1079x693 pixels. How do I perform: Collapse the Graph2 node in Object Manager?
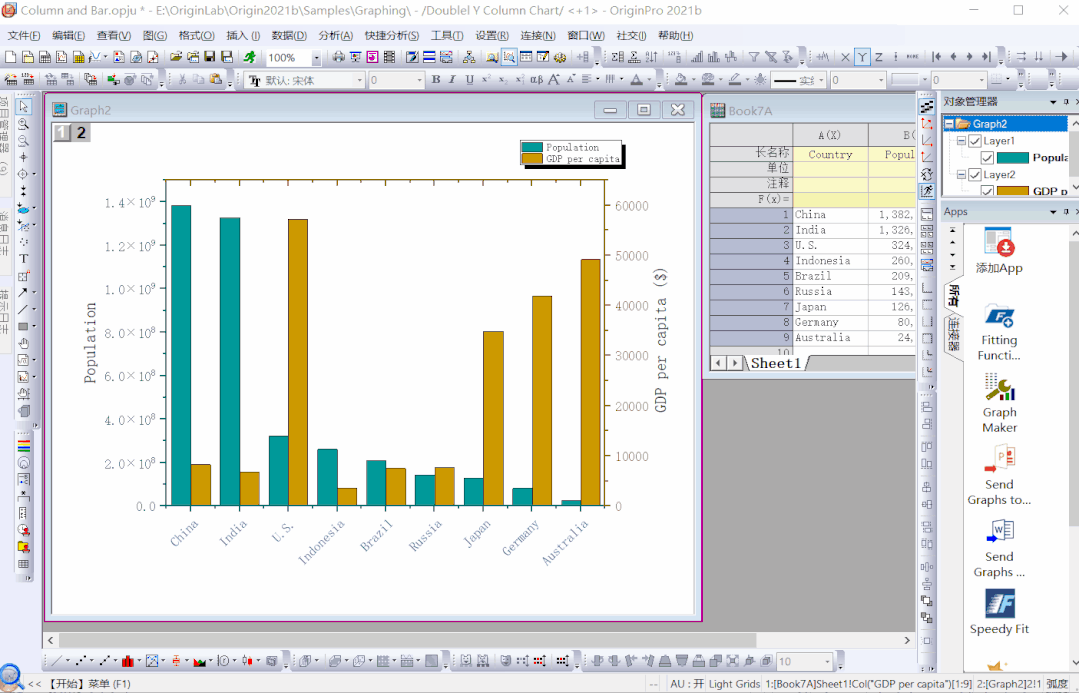[950, 124]
